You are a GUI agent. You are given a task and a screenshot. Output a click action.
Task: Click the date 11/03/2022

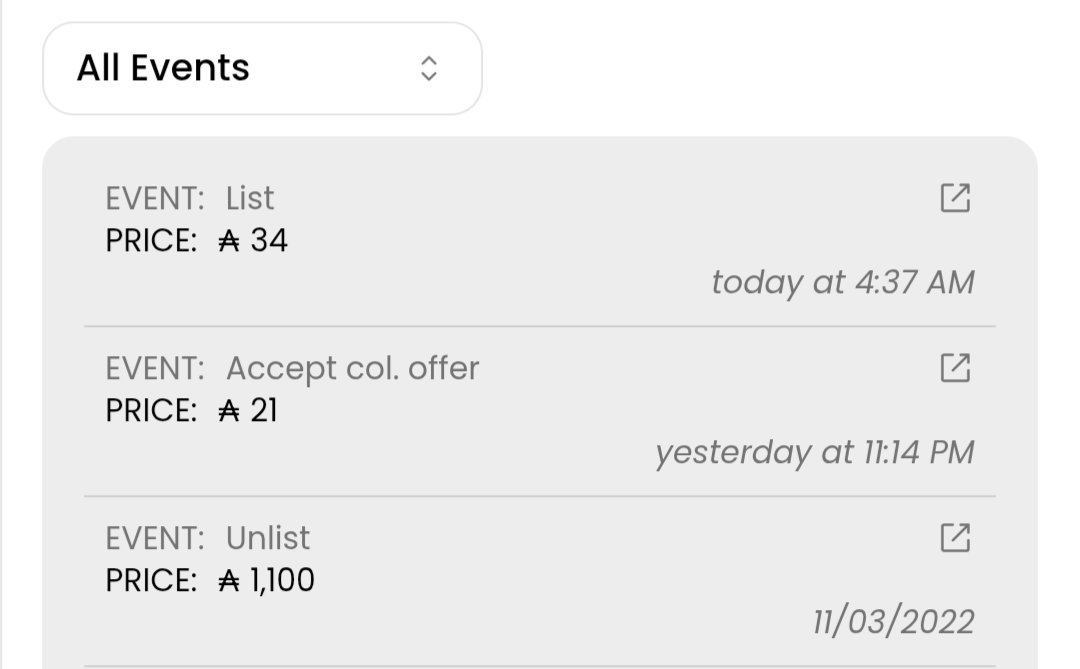893,623
